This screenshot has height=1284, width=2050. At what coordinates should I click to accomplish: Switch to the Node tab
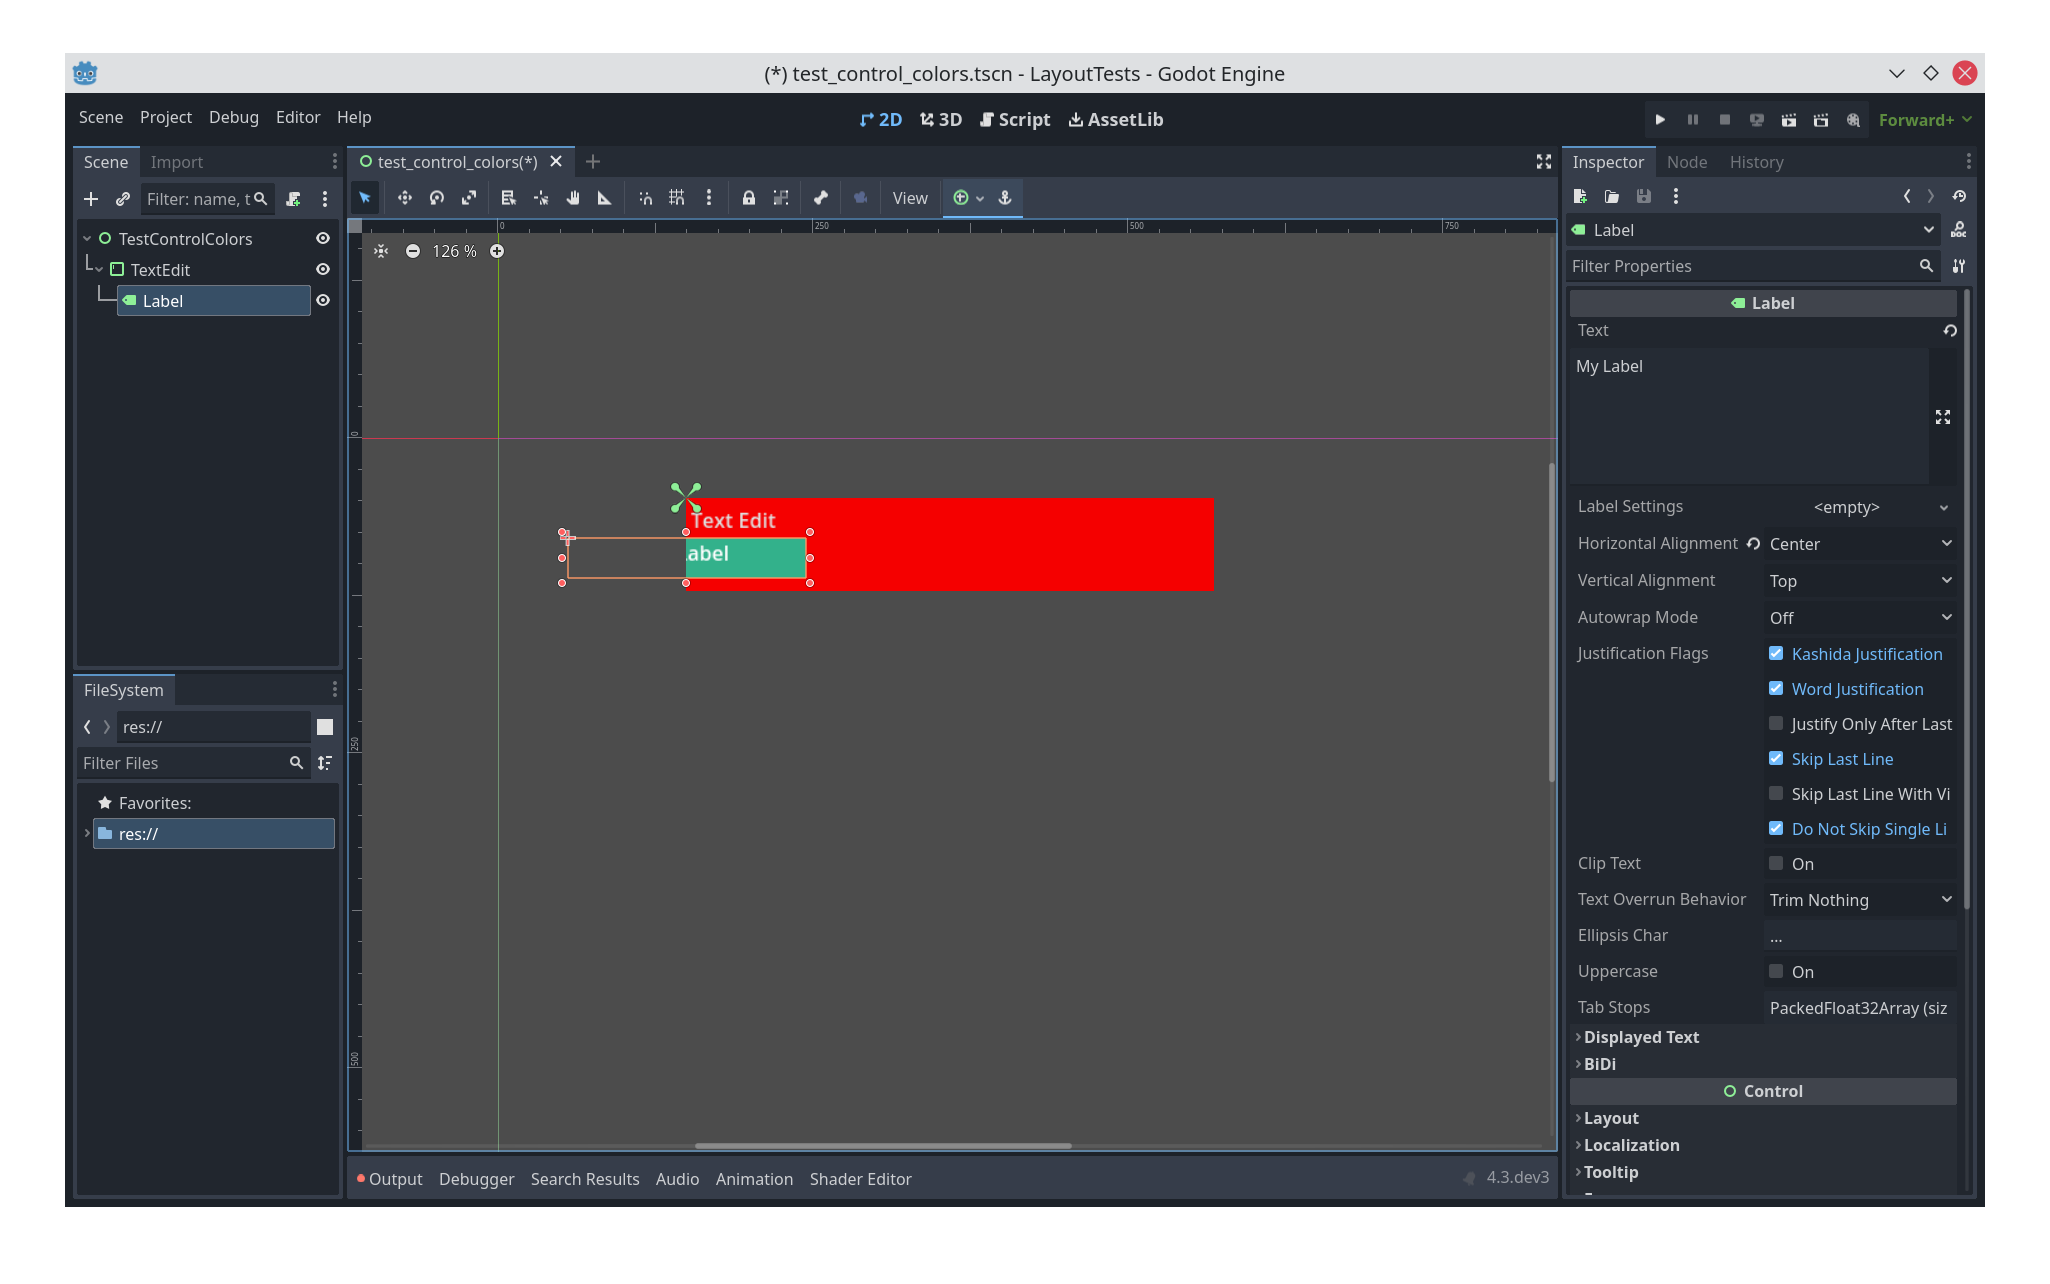coord(1686,162)
